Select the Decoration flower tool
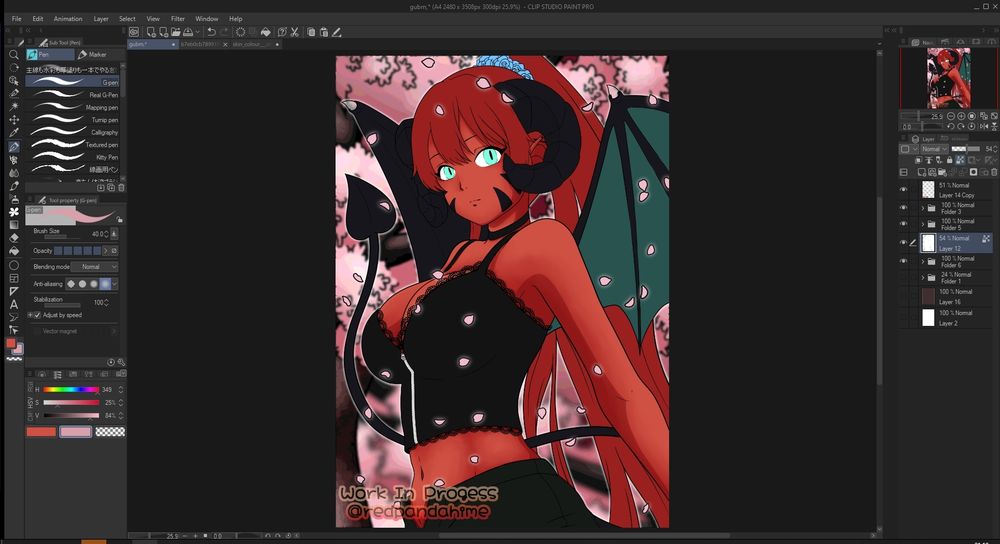 (13, 211)
